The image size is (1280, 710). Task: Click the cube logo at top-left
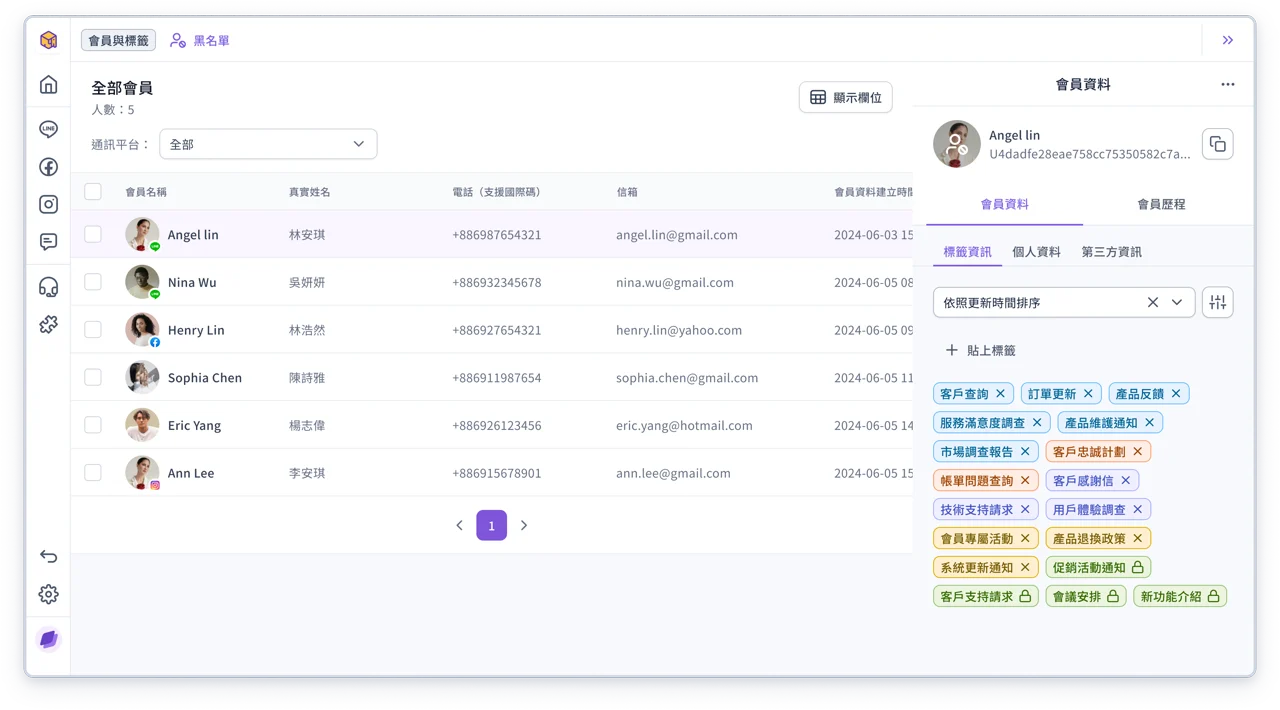click(48, 40)
